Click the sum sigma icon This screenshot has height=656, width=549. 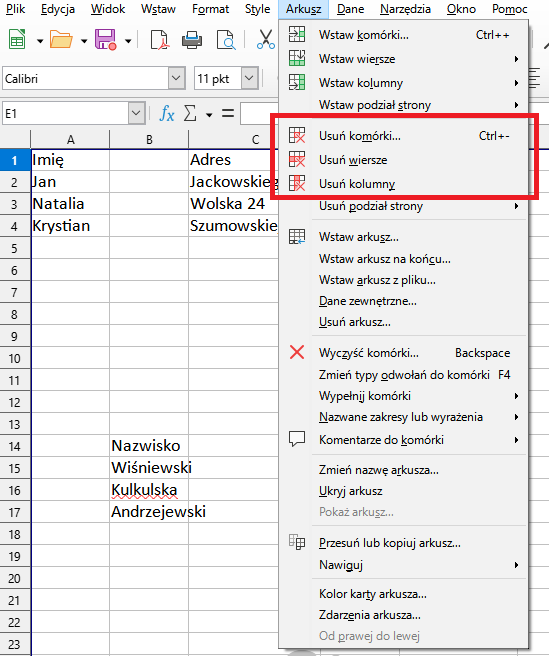point(190,113)
